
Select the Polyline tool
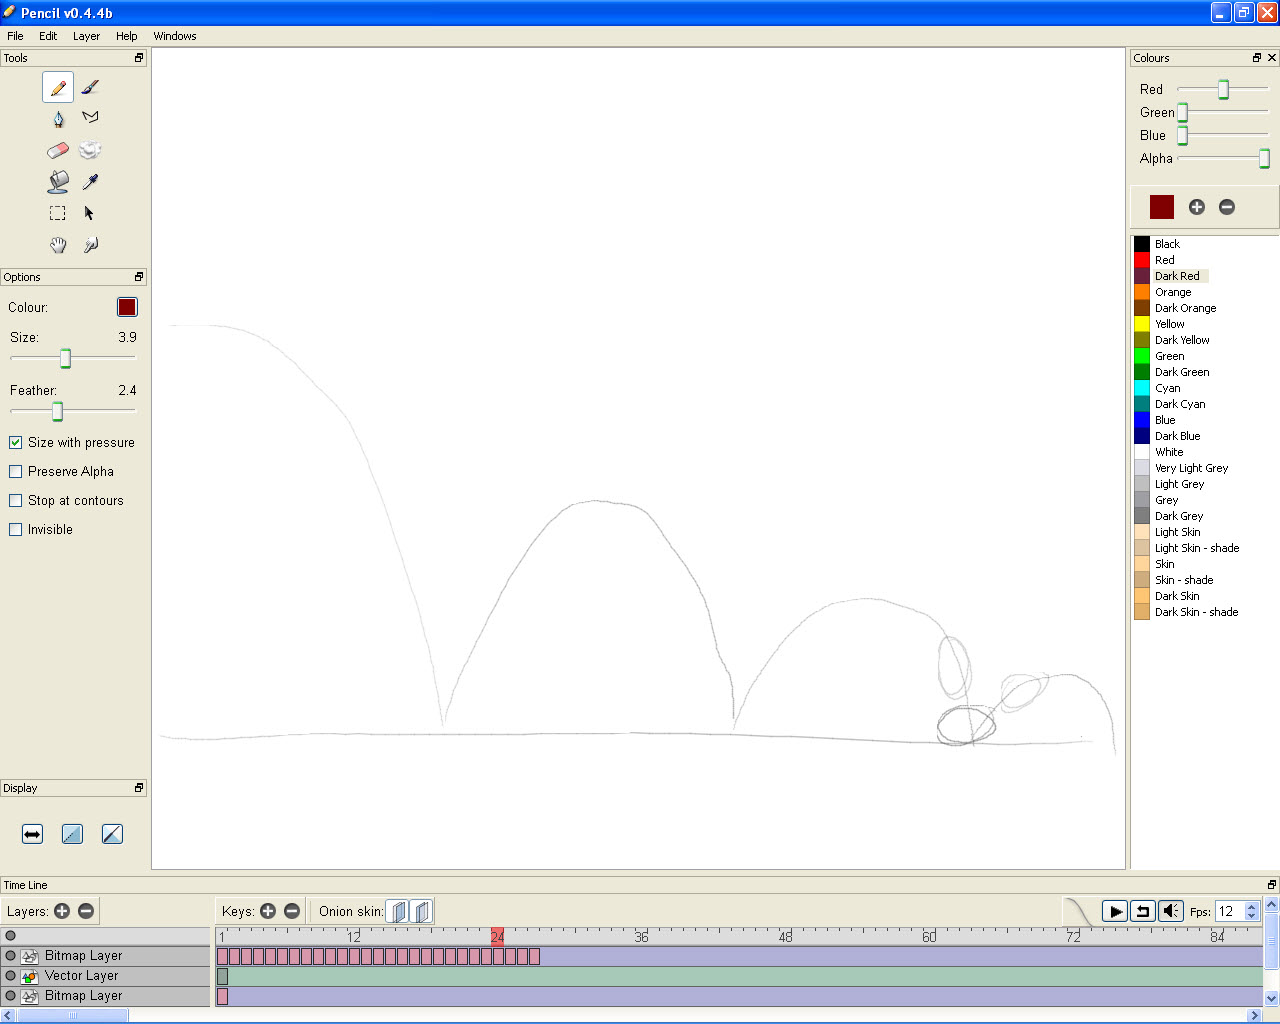pyautogui.click(x=90, y=117)
